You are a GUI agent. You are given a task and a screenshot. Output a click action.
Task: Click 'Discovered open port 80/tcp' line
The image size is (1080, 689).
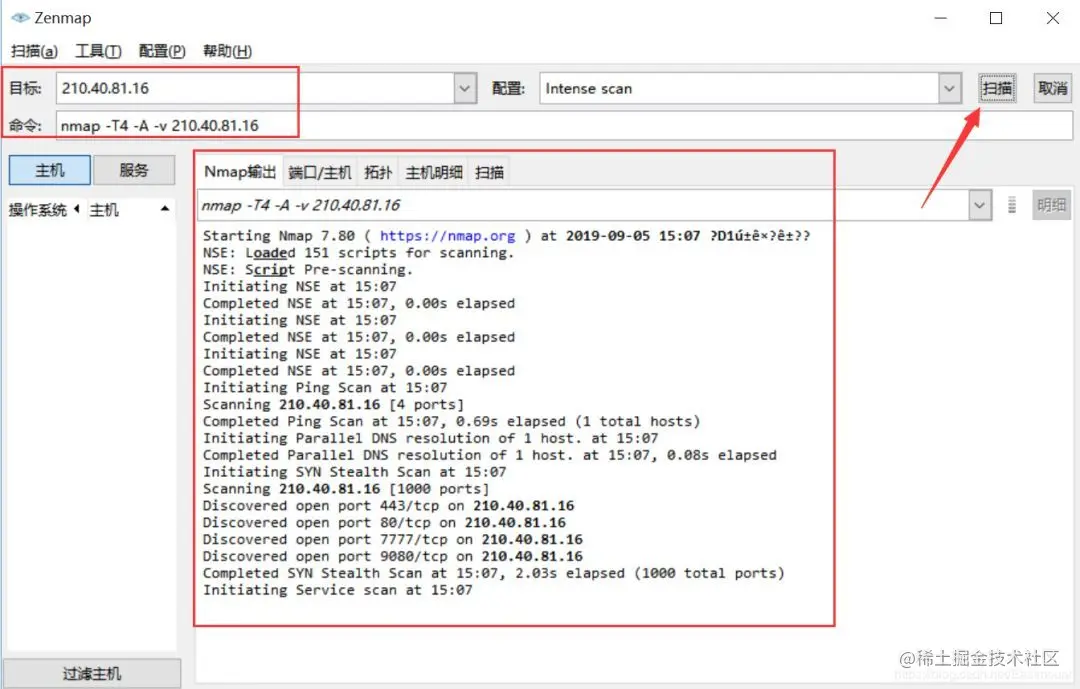coord(384,523)
